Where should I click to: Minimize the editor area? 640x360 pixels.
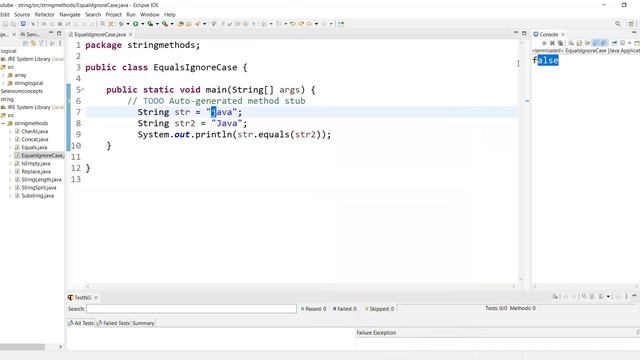click(x=516, y=33)
